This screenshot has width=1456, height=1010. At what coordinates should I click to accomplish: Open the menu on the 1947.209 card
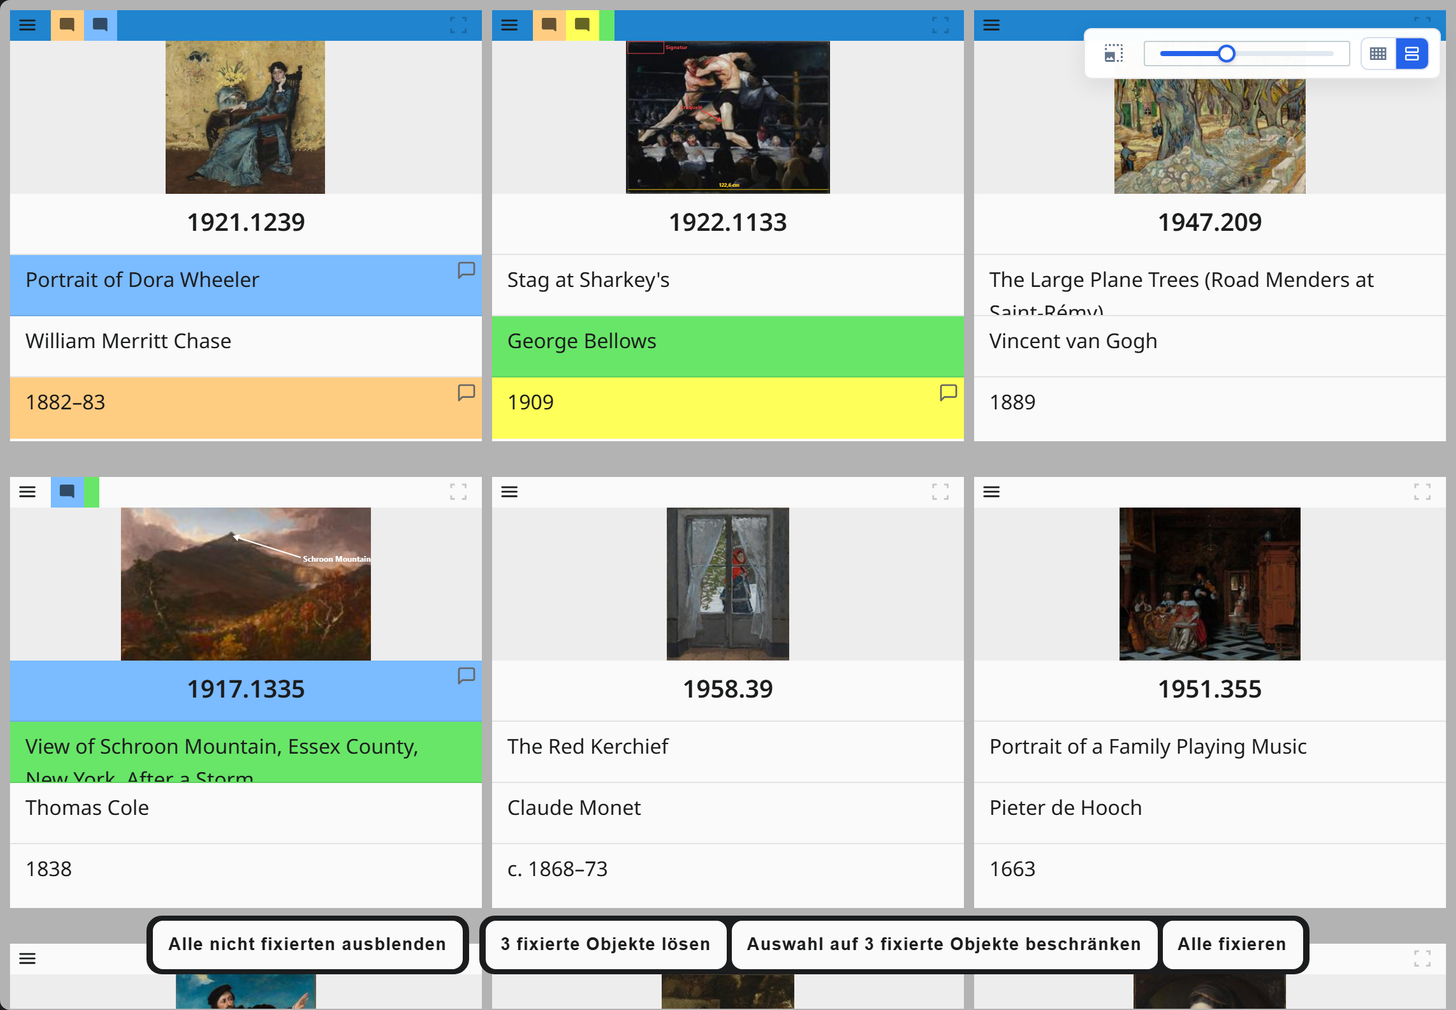992,25
